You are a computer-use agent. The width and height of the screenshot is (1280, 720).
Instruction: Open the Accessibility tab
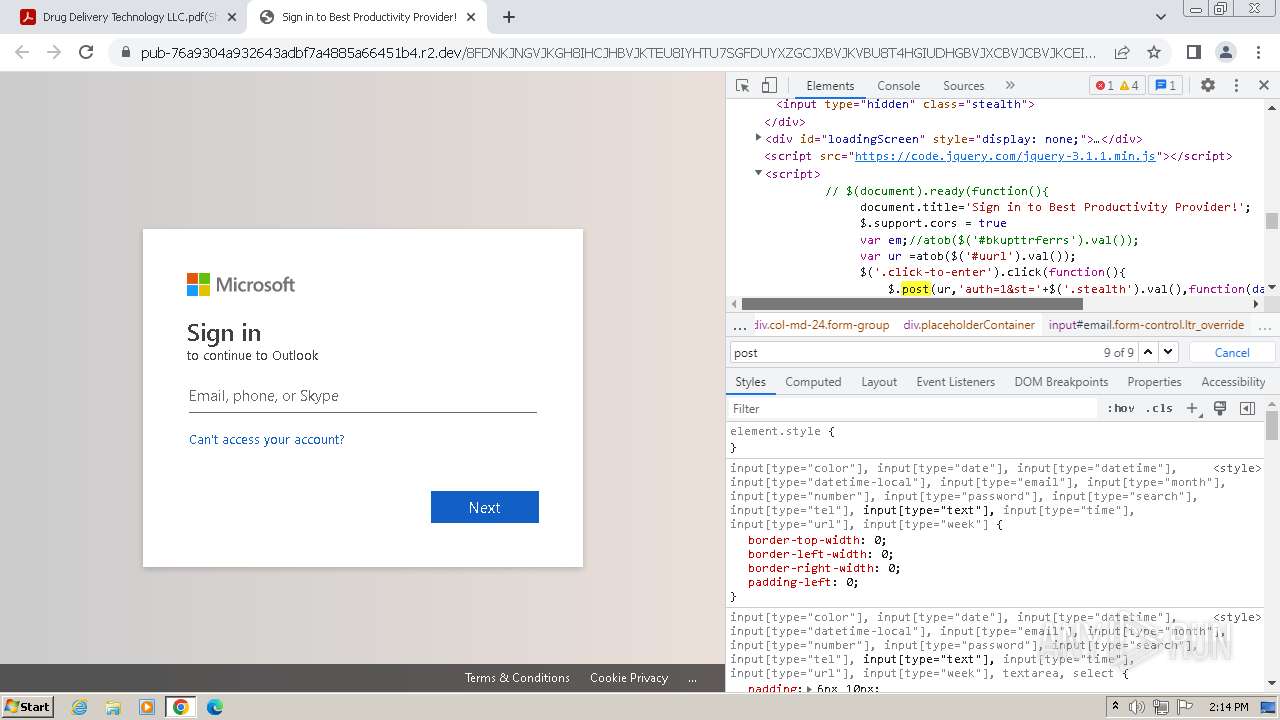click(1233, 382)
